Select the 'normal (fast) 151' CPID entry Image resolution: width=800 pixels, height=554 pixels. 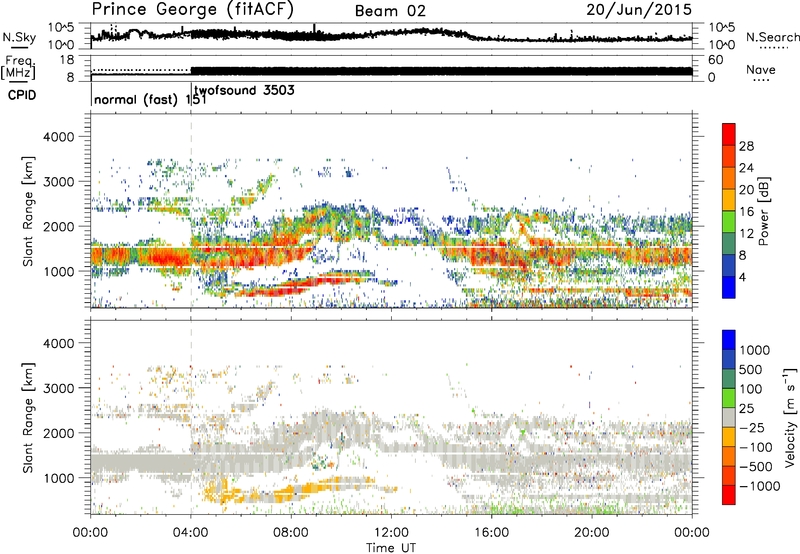(150, 99)
